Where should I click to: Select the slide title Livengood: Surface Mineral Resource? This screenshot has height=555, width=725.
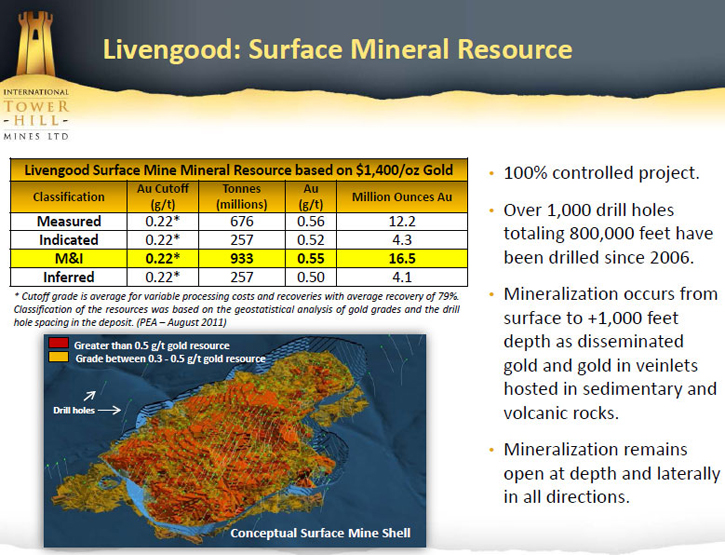tap(338, 49)
